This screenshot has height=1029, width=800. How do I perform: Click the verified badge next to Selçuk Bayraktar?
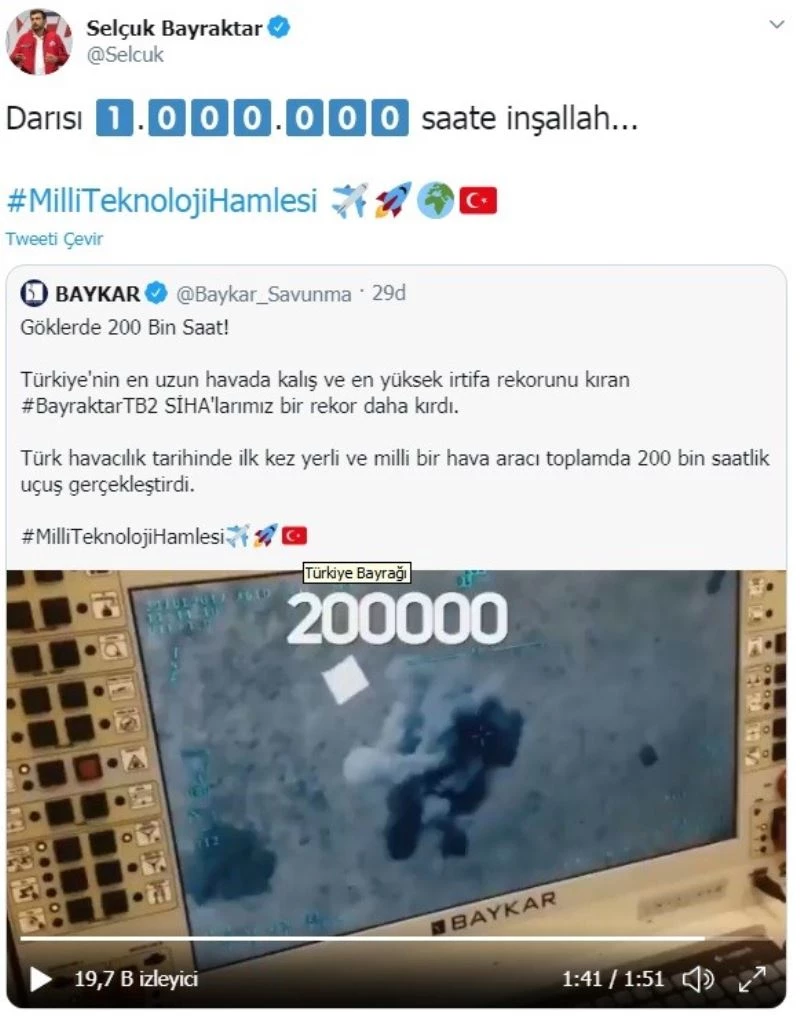tap(280, 28)
